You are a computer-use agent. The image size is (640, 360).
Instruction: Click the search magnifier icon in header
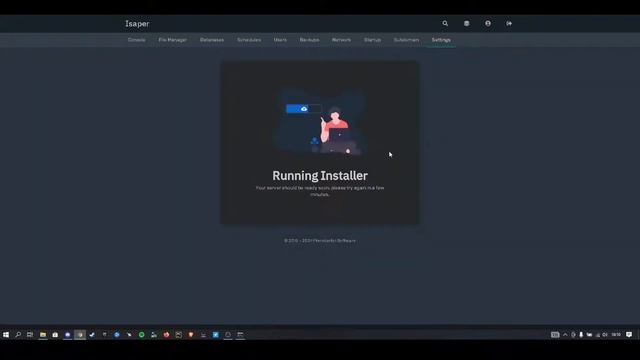coord(445,24)
